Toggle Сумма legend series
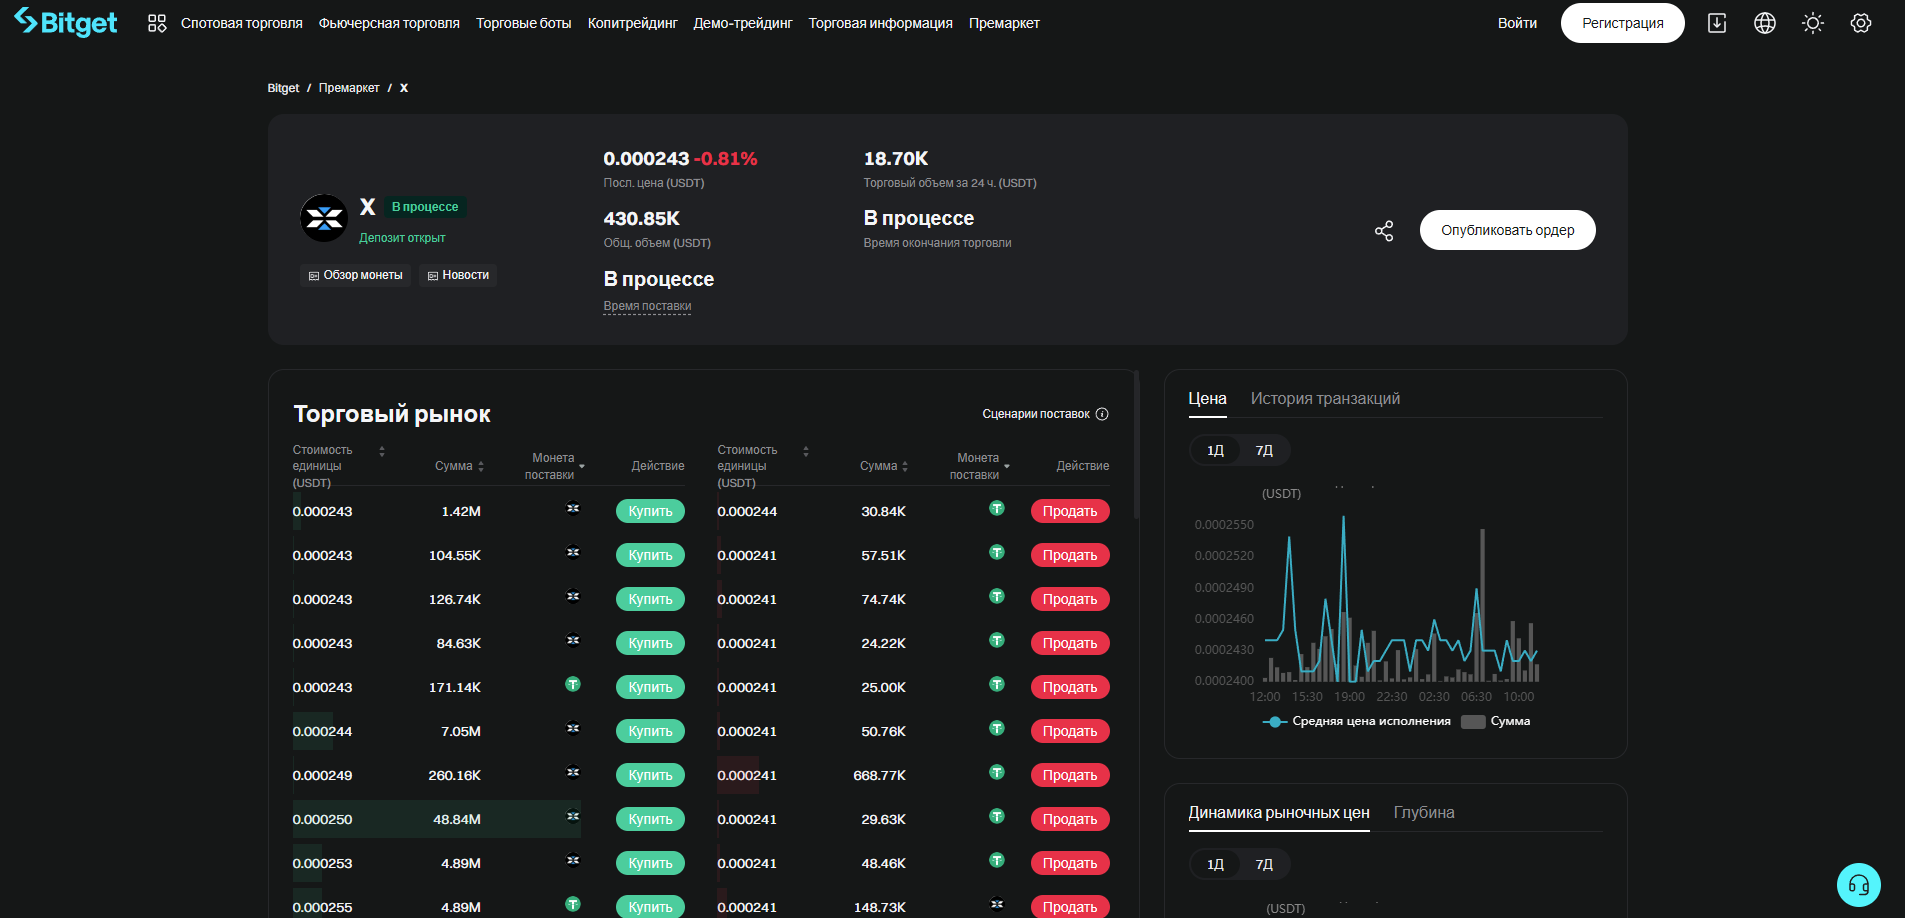Viewport: 1905px width, 918px height. pyautogui.click(x=1496, y=721)
